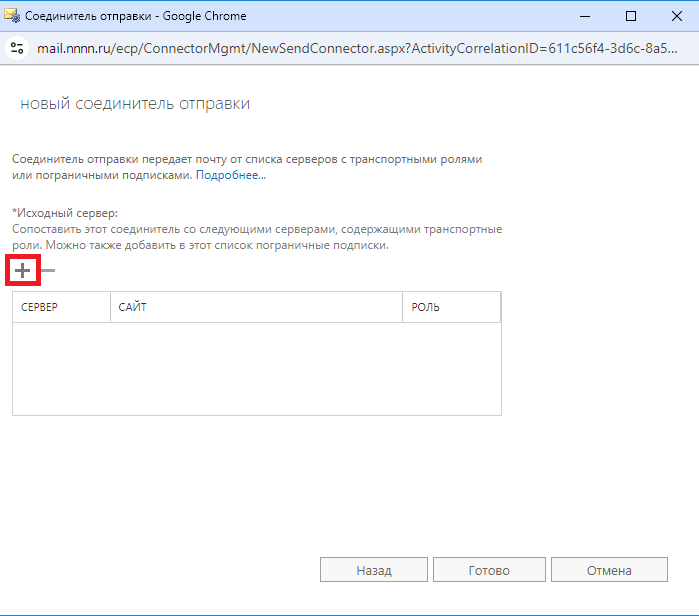Click the новый соединитель отправки heading
The height and width of the screenshot is (616, 699).
tap(135, 103)
